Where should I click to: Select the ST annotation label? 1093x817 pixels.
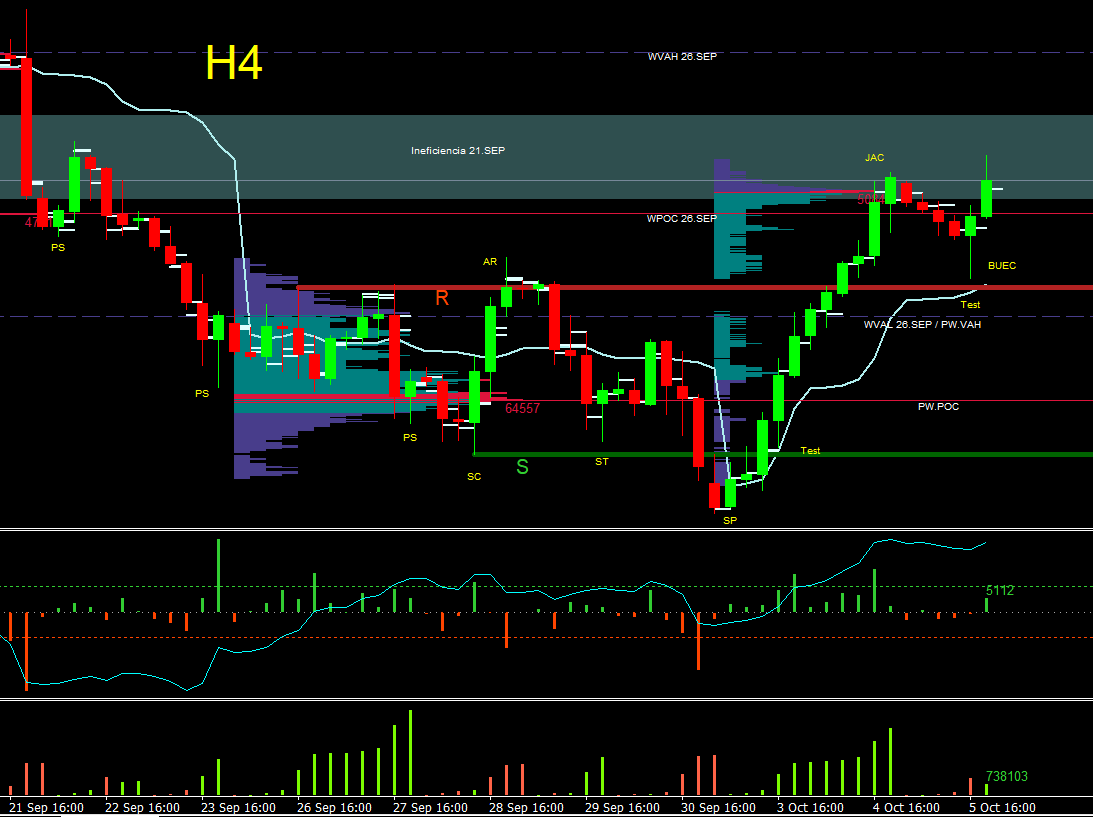tap(602, 461)
